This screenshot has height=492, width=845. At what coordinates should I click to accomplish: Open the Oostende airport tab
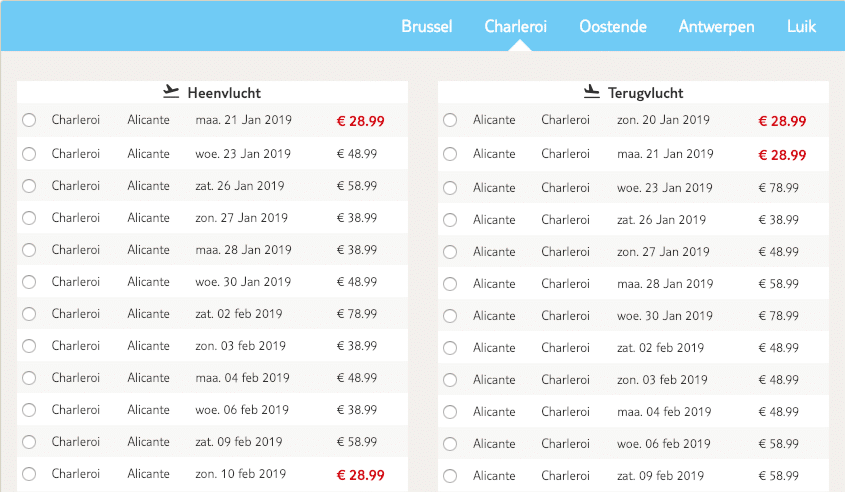tap(613, 26)
